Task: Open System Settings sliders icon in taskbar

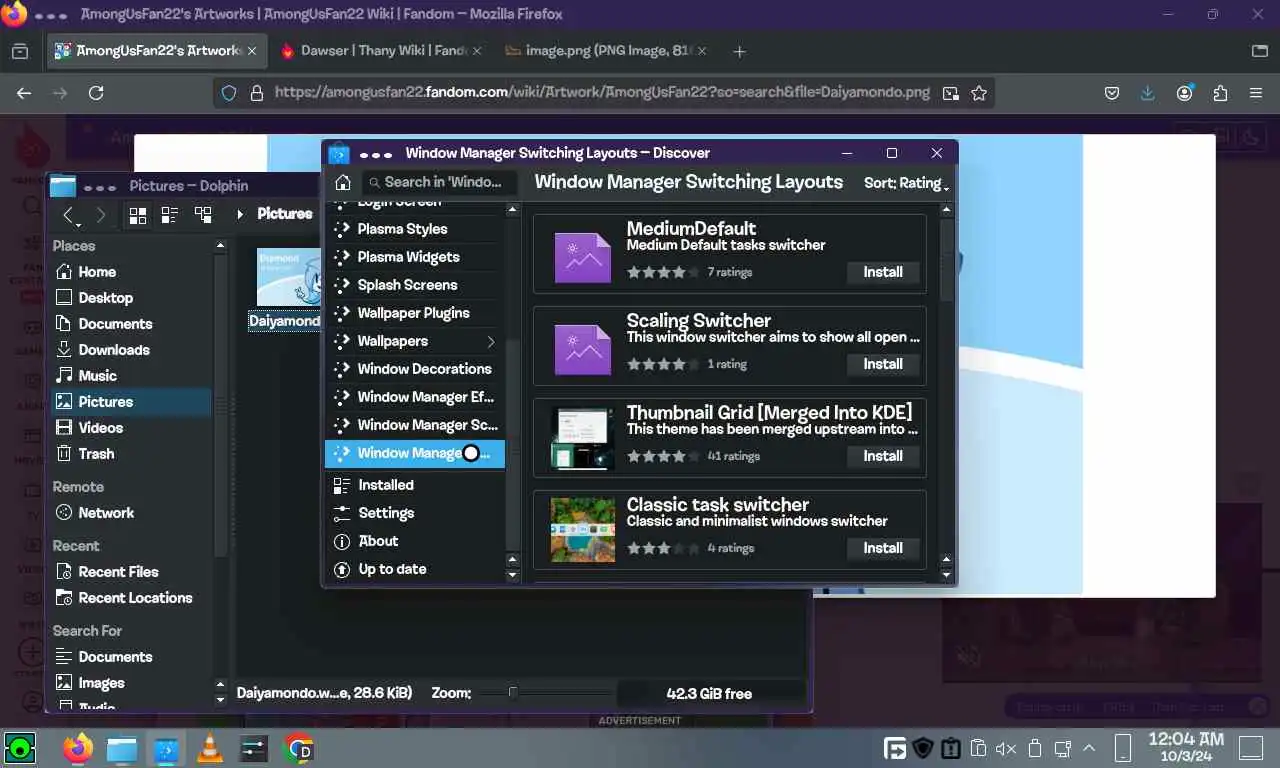Action: pyautogui.click(x=254, y=748)
